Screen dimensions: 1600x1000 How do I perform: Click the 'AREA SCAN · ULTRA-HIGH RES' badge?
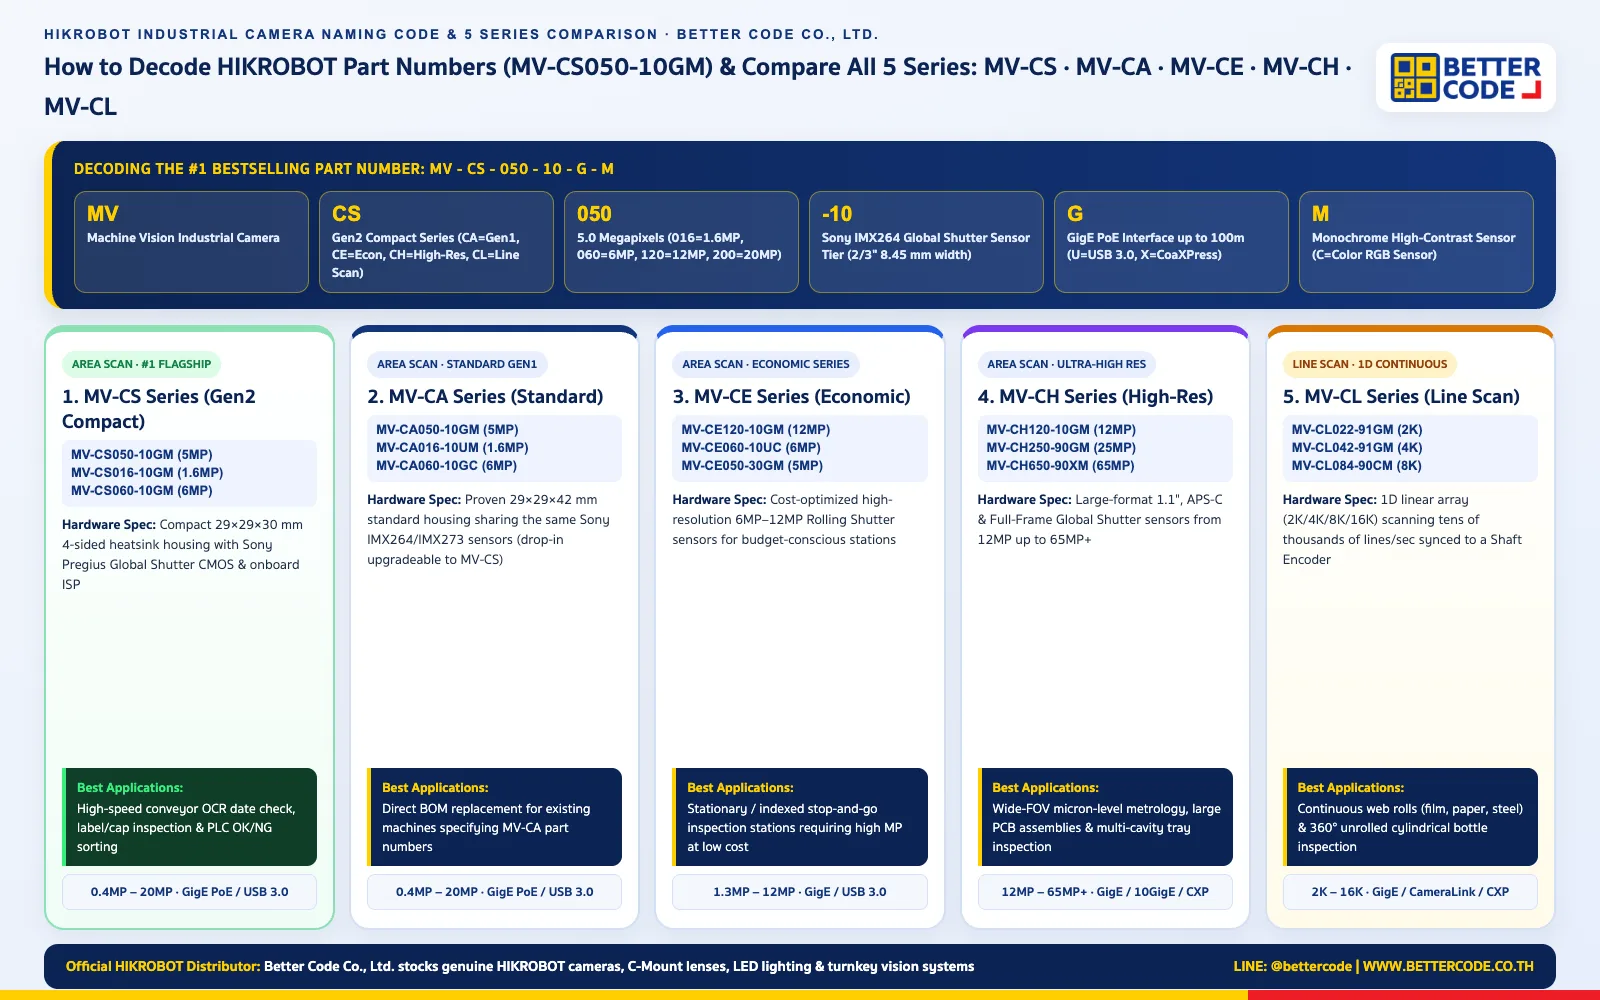[x=1067, y=364]
